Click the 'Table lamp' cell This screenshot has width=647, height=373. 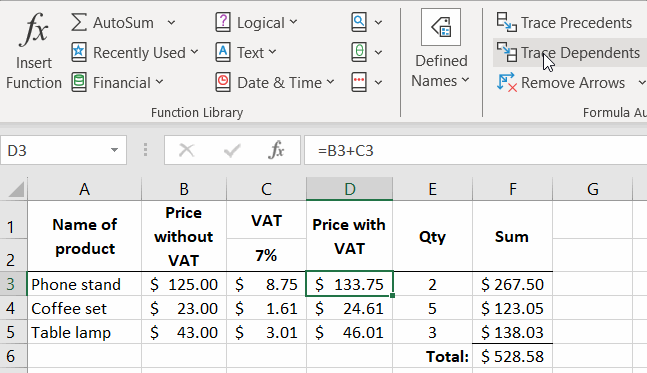[x=85, y=332]
